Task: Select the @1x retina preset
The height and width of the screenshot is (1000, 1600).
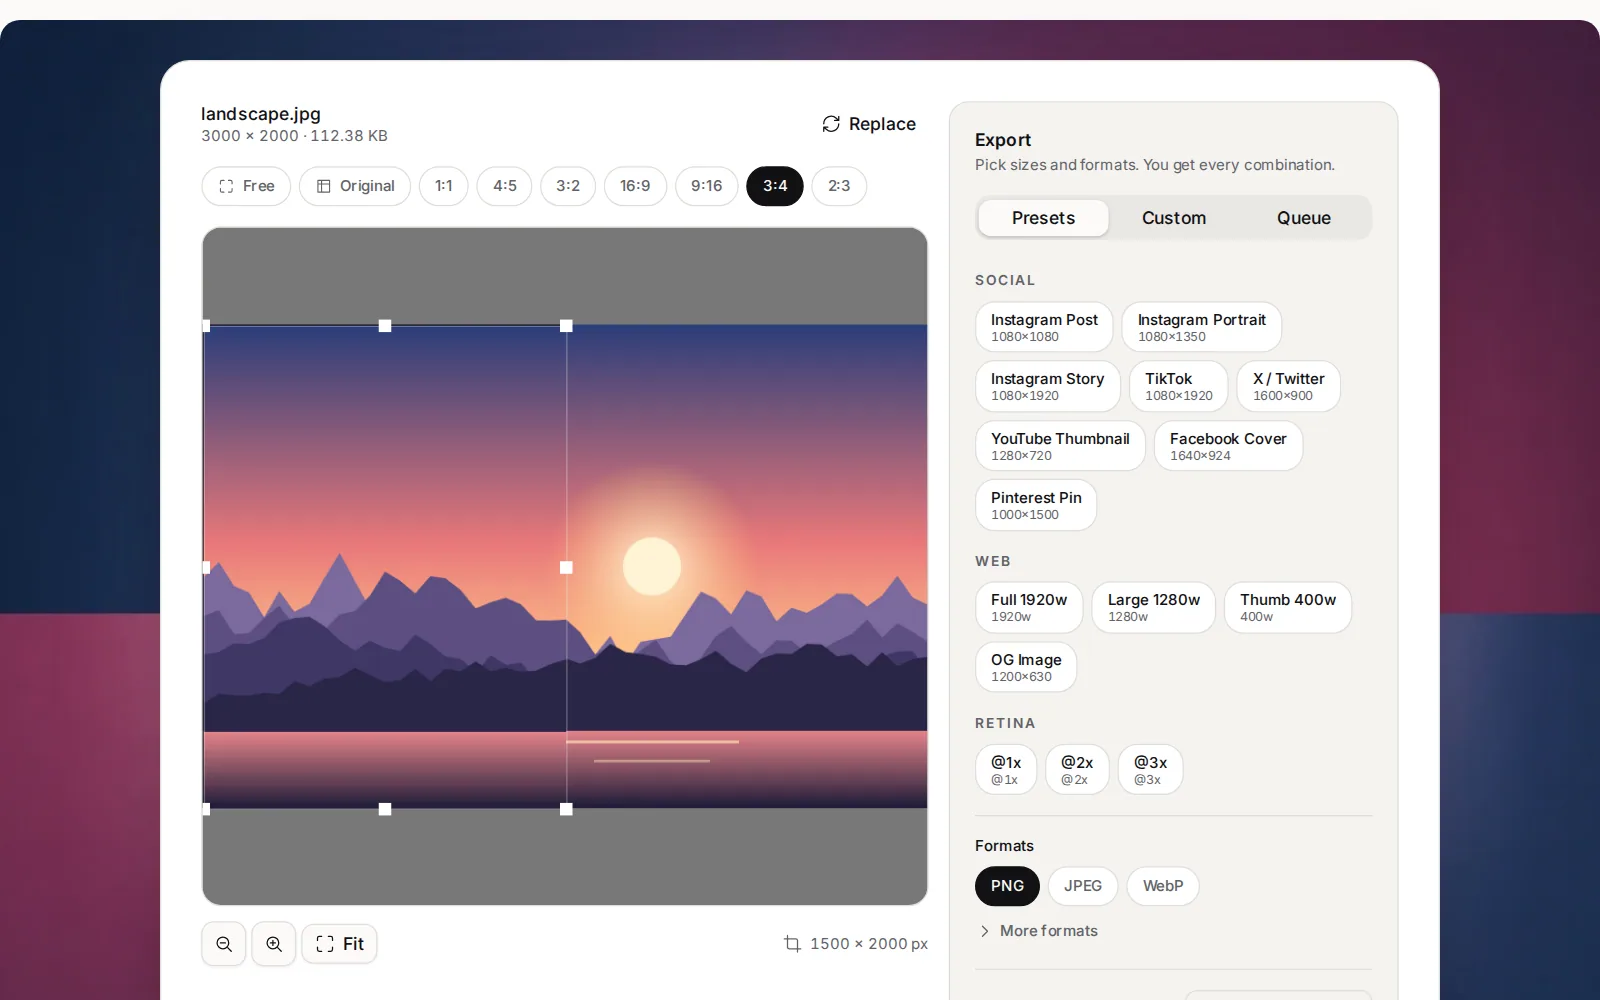Action: click(1006, 770)
